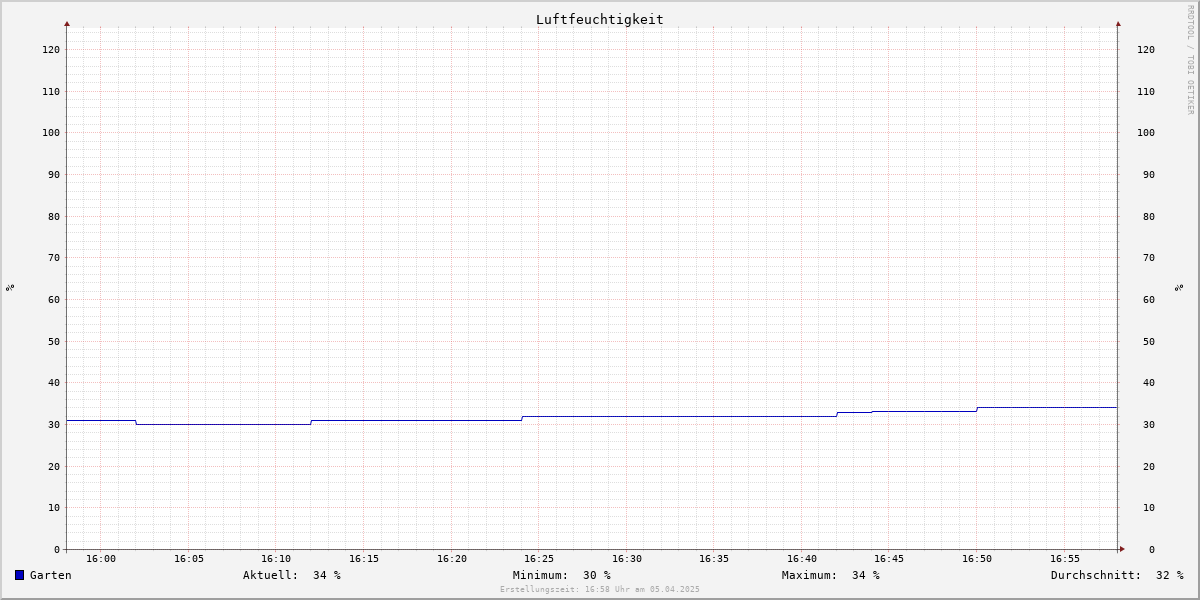The image size is (1200, 600).
Task: Click the 16:50 time axis label
Action: click(x=977, y=559)
